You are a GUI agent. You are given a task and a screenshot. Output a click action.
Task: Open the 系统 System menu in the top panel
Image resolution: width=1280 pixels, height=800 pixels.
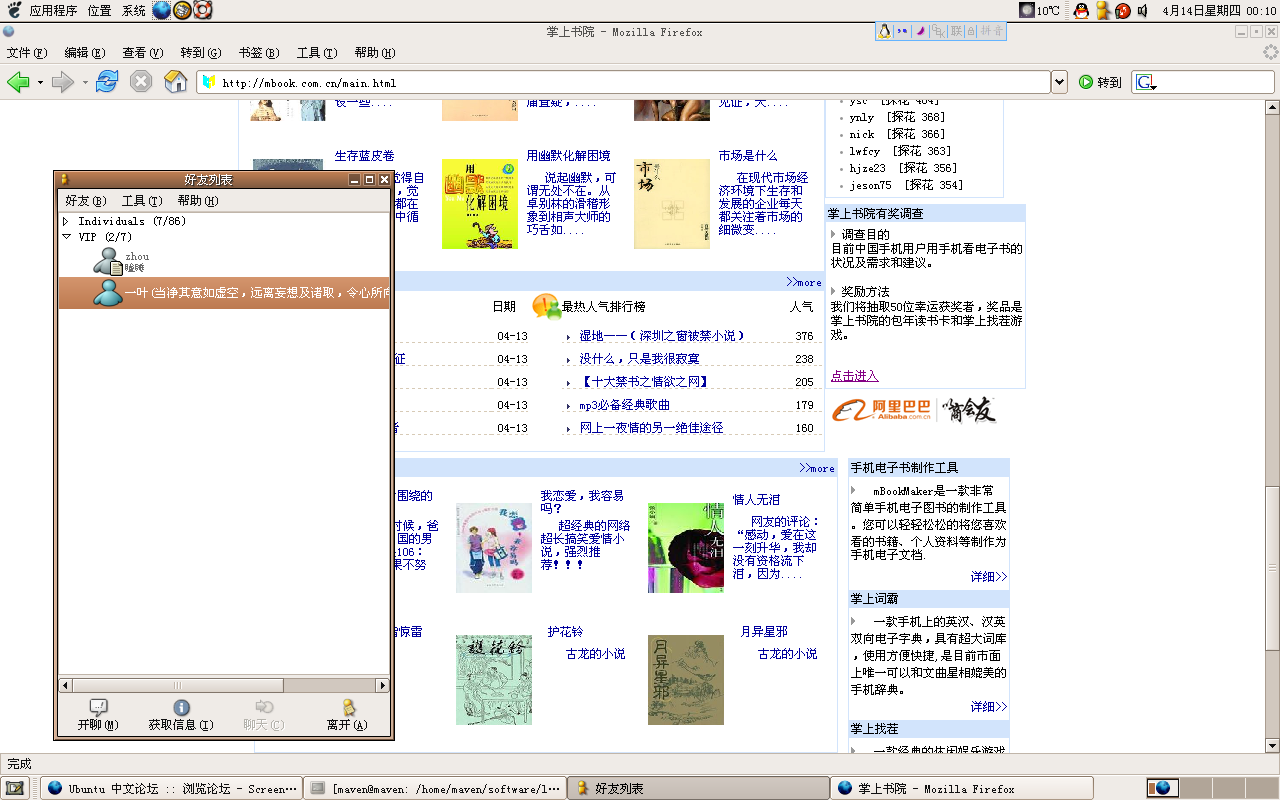[x=133, y=10]
